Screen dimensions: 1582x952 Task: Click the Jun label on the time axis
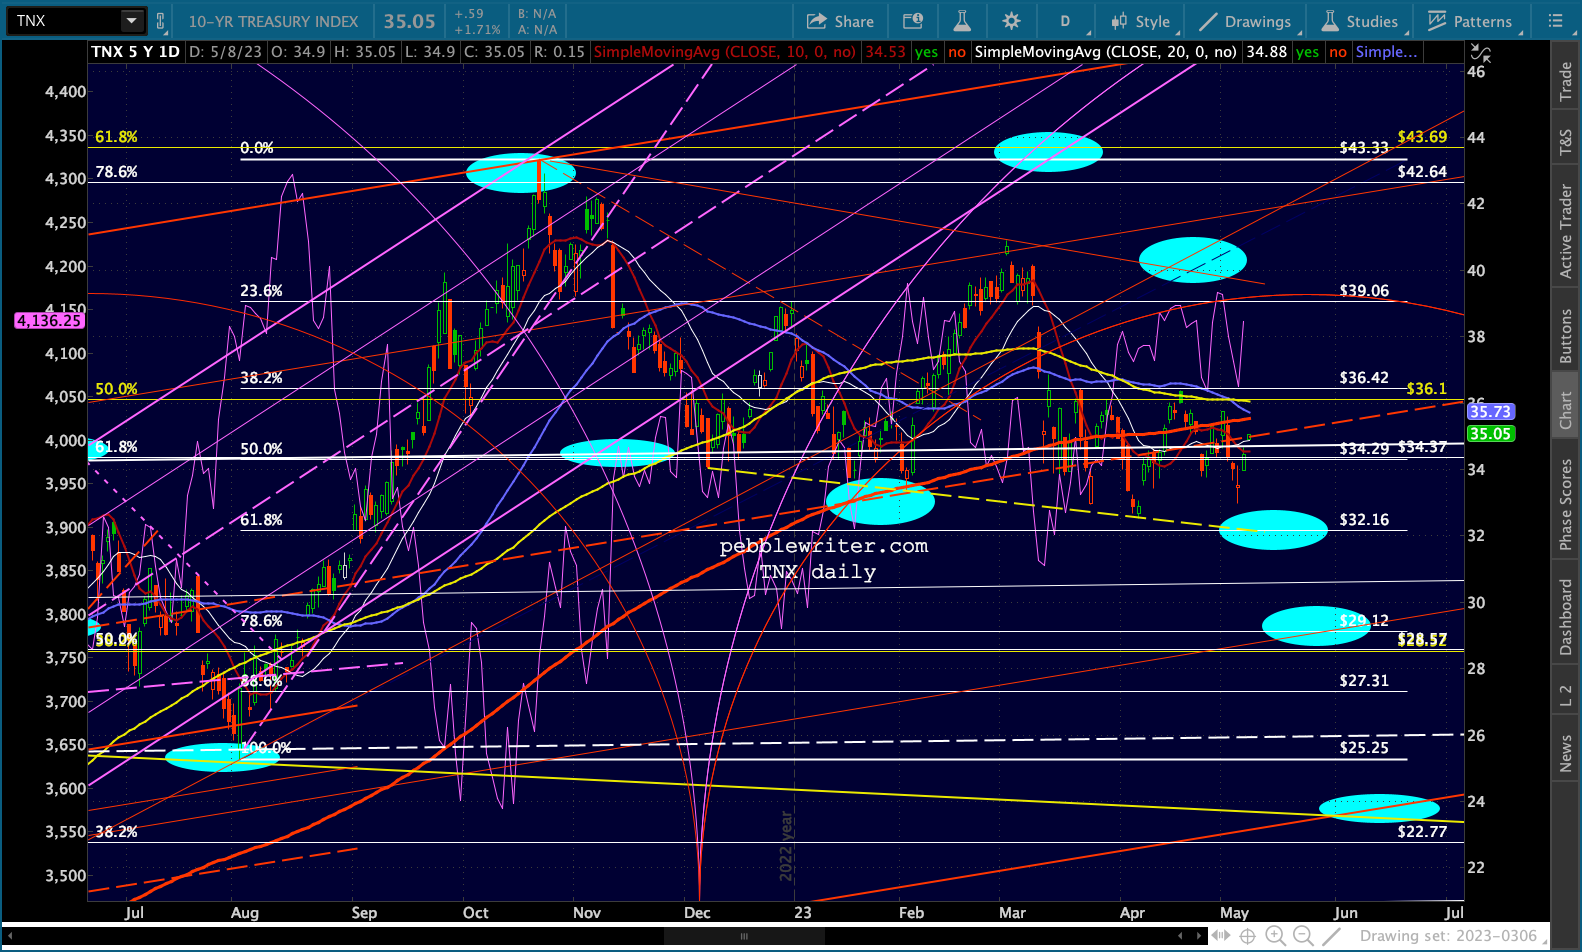pyautogui.click(x=1346, y=913)
